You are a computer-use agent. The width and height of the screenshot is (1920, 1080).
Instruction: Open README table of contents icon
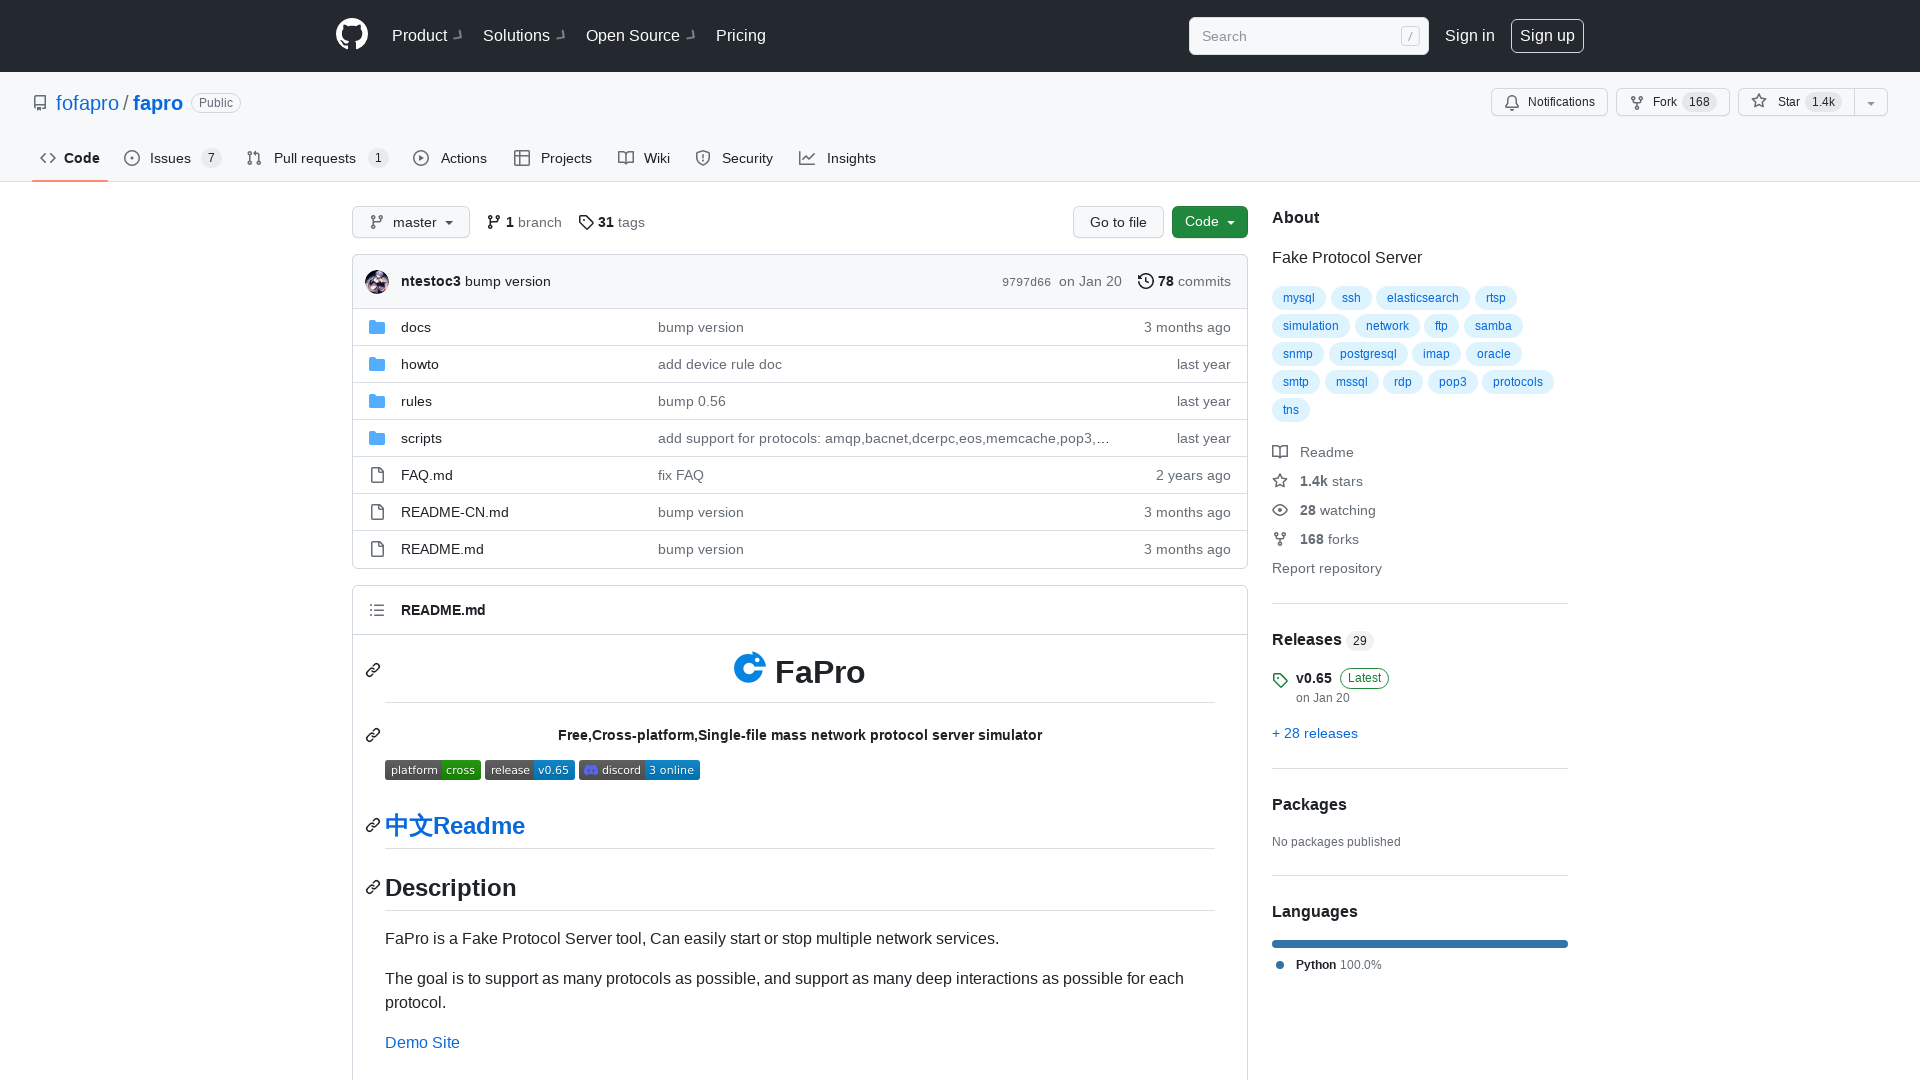377,610
